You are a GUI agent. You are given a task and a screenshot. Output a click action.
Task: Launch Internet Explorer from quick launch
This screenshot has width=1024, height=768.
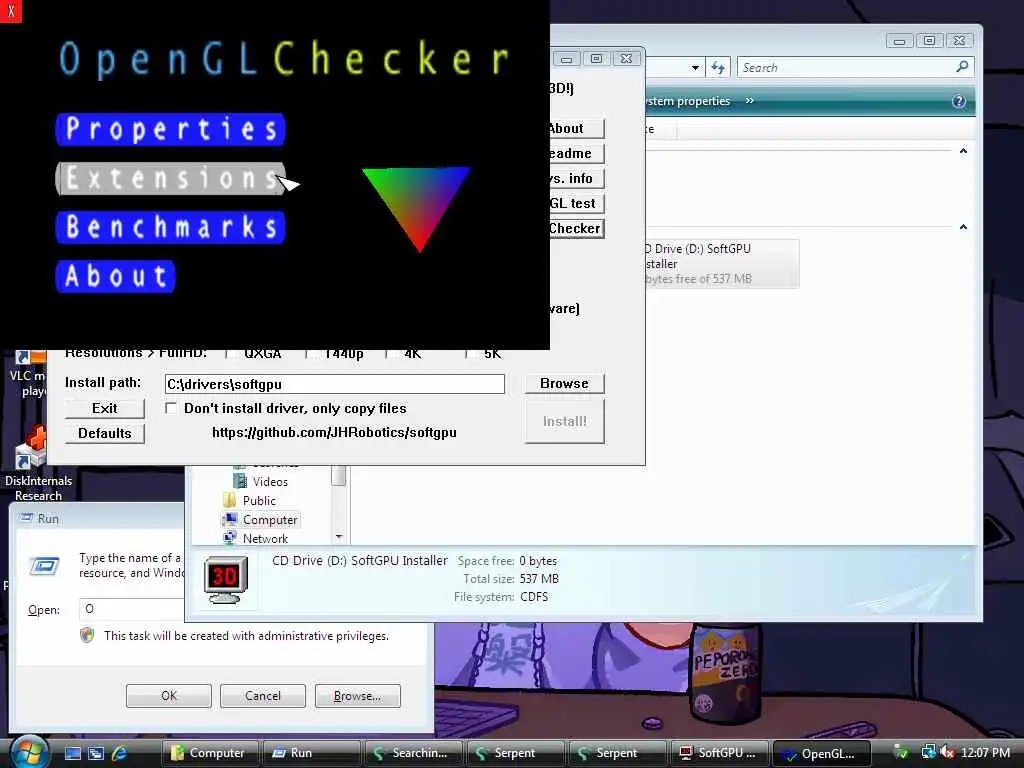tap(120, 753)
